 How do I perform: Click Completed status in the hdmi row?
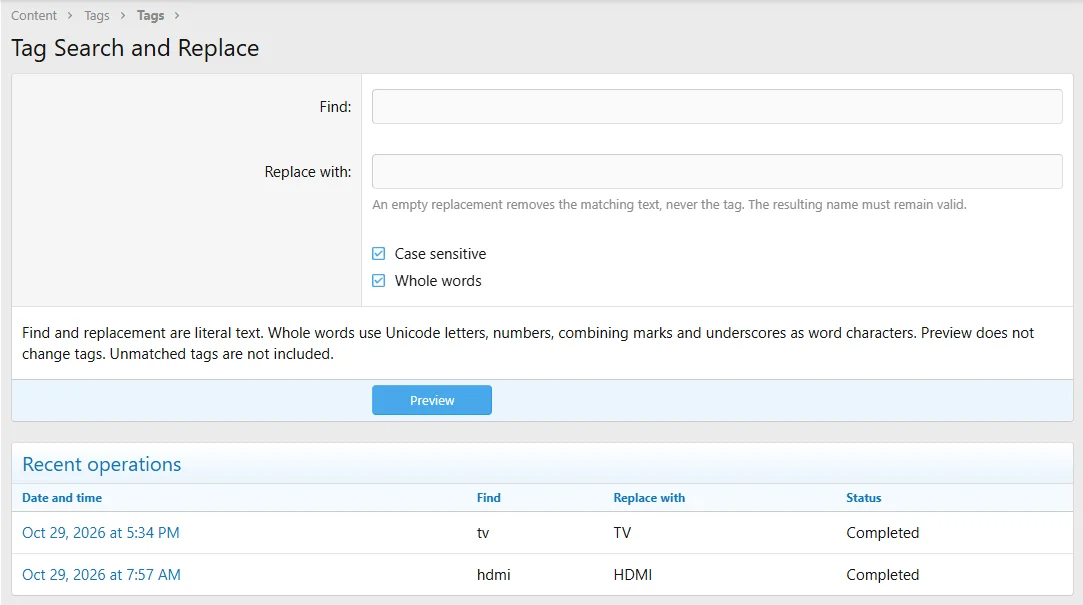point(883,575)
